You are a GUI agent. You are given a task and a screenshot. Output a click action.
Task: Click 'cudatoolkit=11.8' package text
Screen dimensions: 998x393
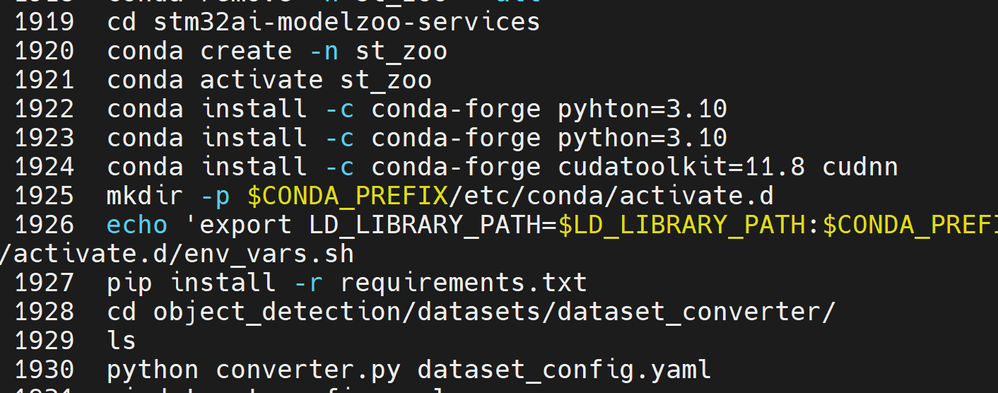tap(681, 167)
